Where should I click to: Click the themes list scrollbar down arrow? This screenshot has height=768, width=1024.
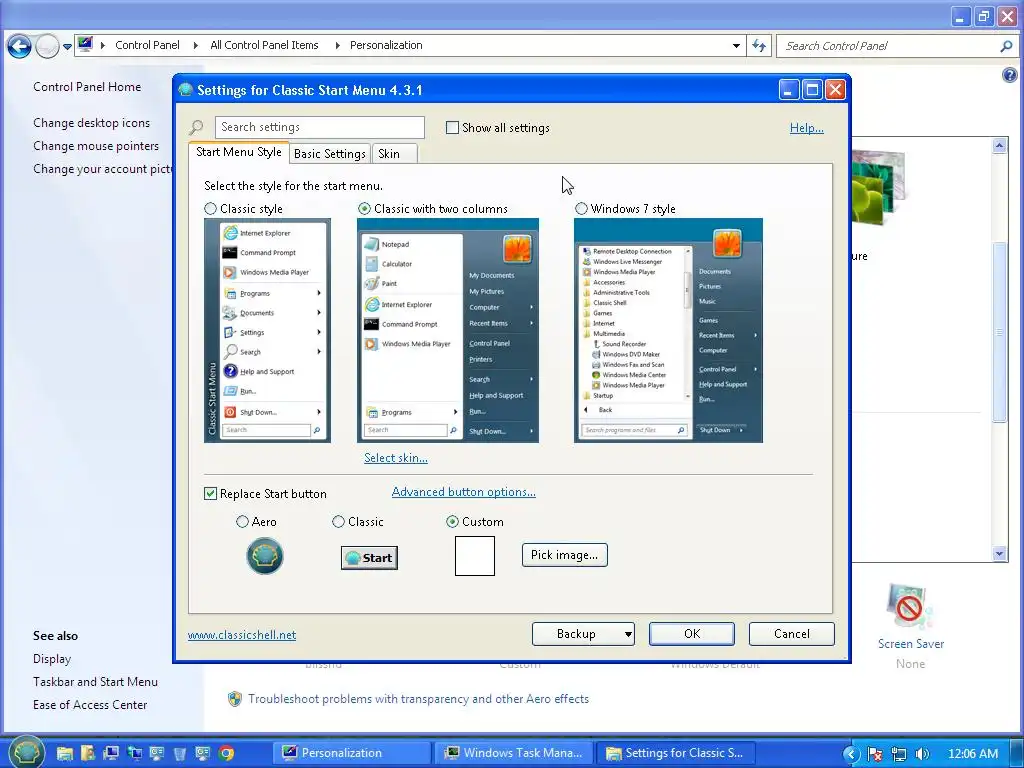[999, 554]
